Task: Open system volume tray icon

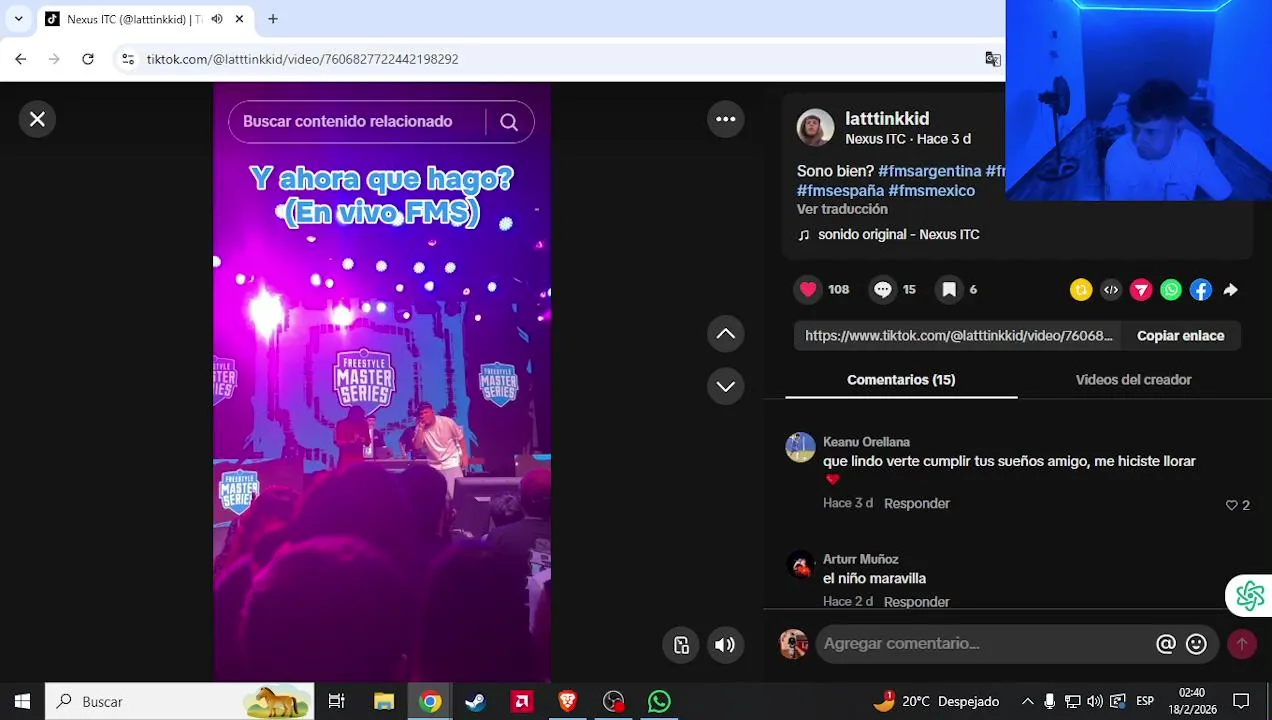Action: click(x=1095, y=702)
